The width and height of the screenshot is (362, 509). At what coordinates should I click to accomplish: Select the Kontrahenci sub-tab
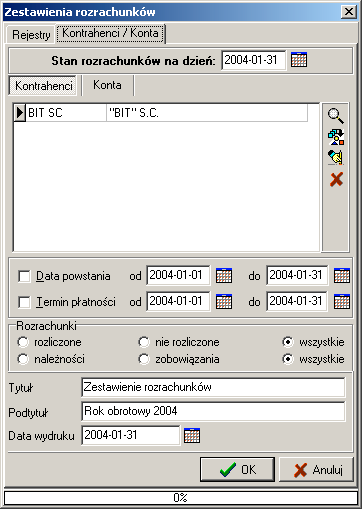[44, 86]
